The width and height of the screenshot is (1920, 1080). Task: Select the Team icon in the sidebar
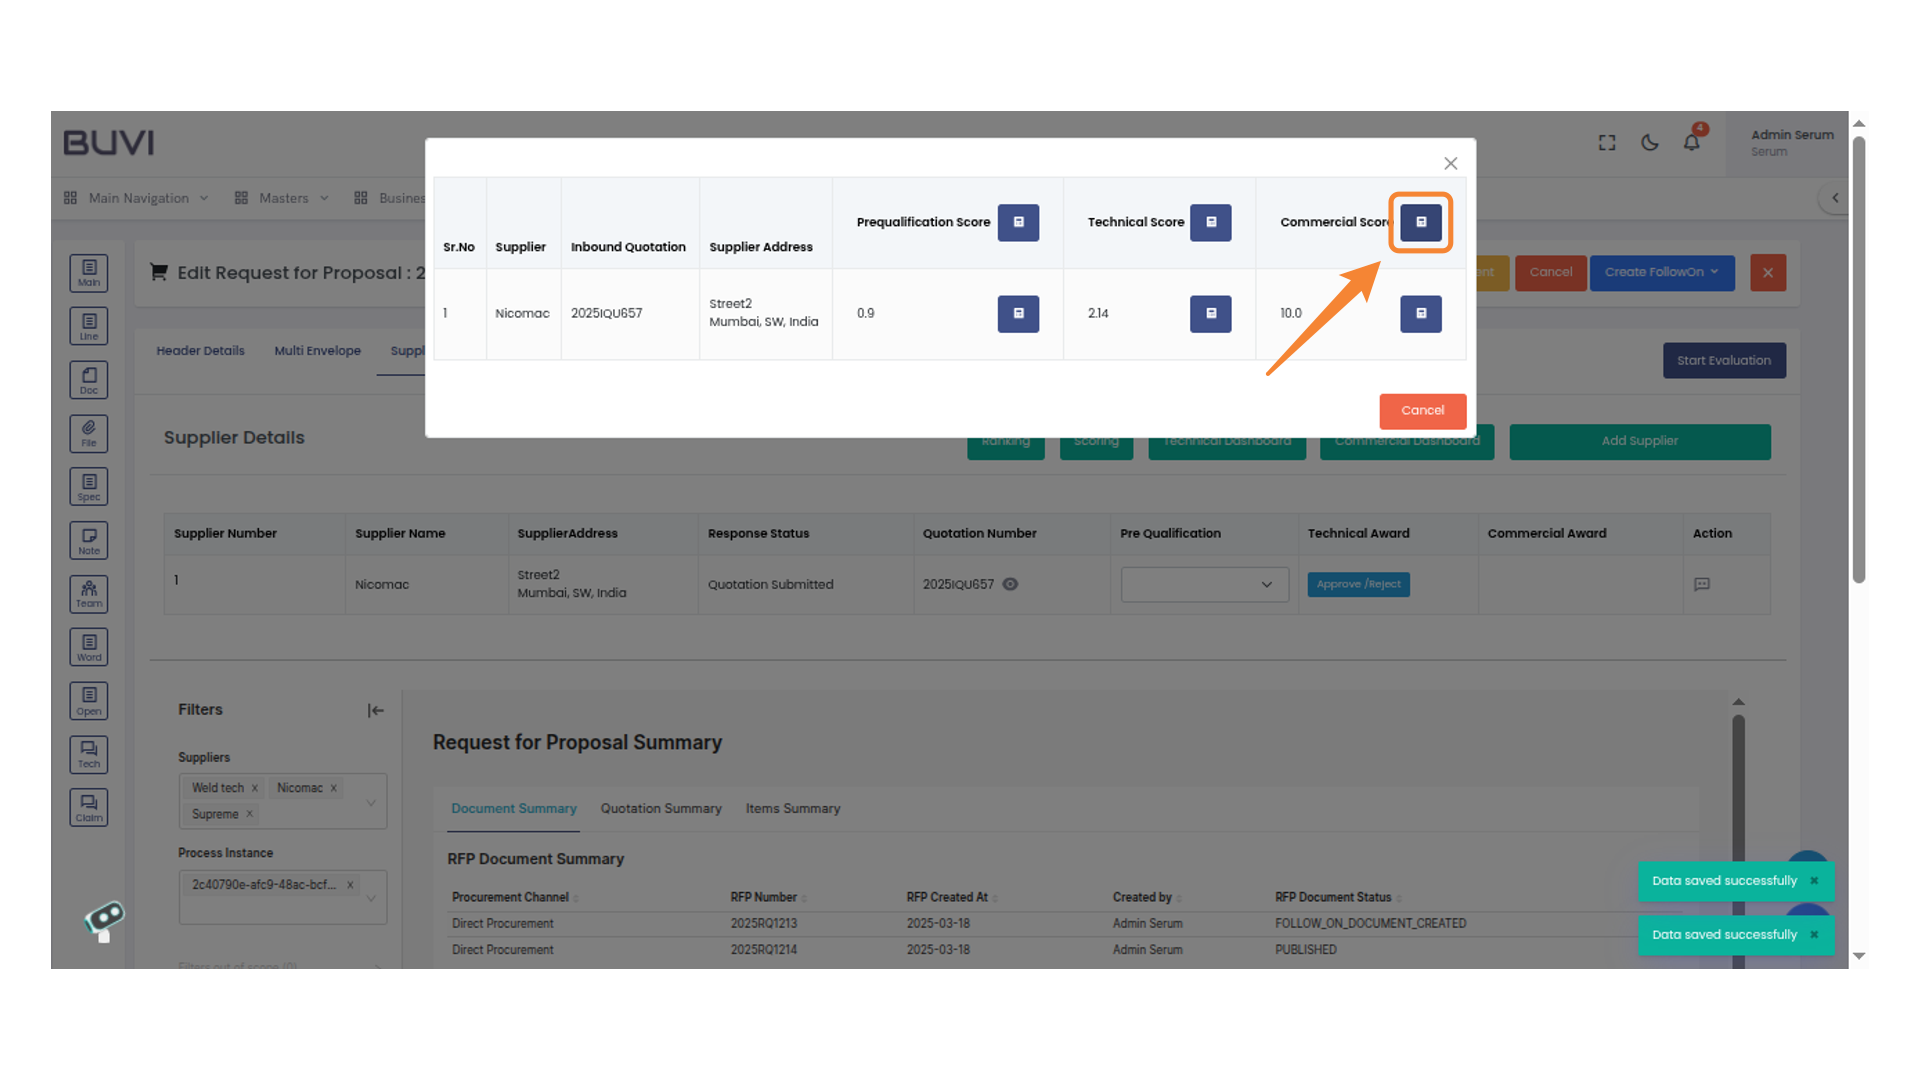[x=88, y=593]
